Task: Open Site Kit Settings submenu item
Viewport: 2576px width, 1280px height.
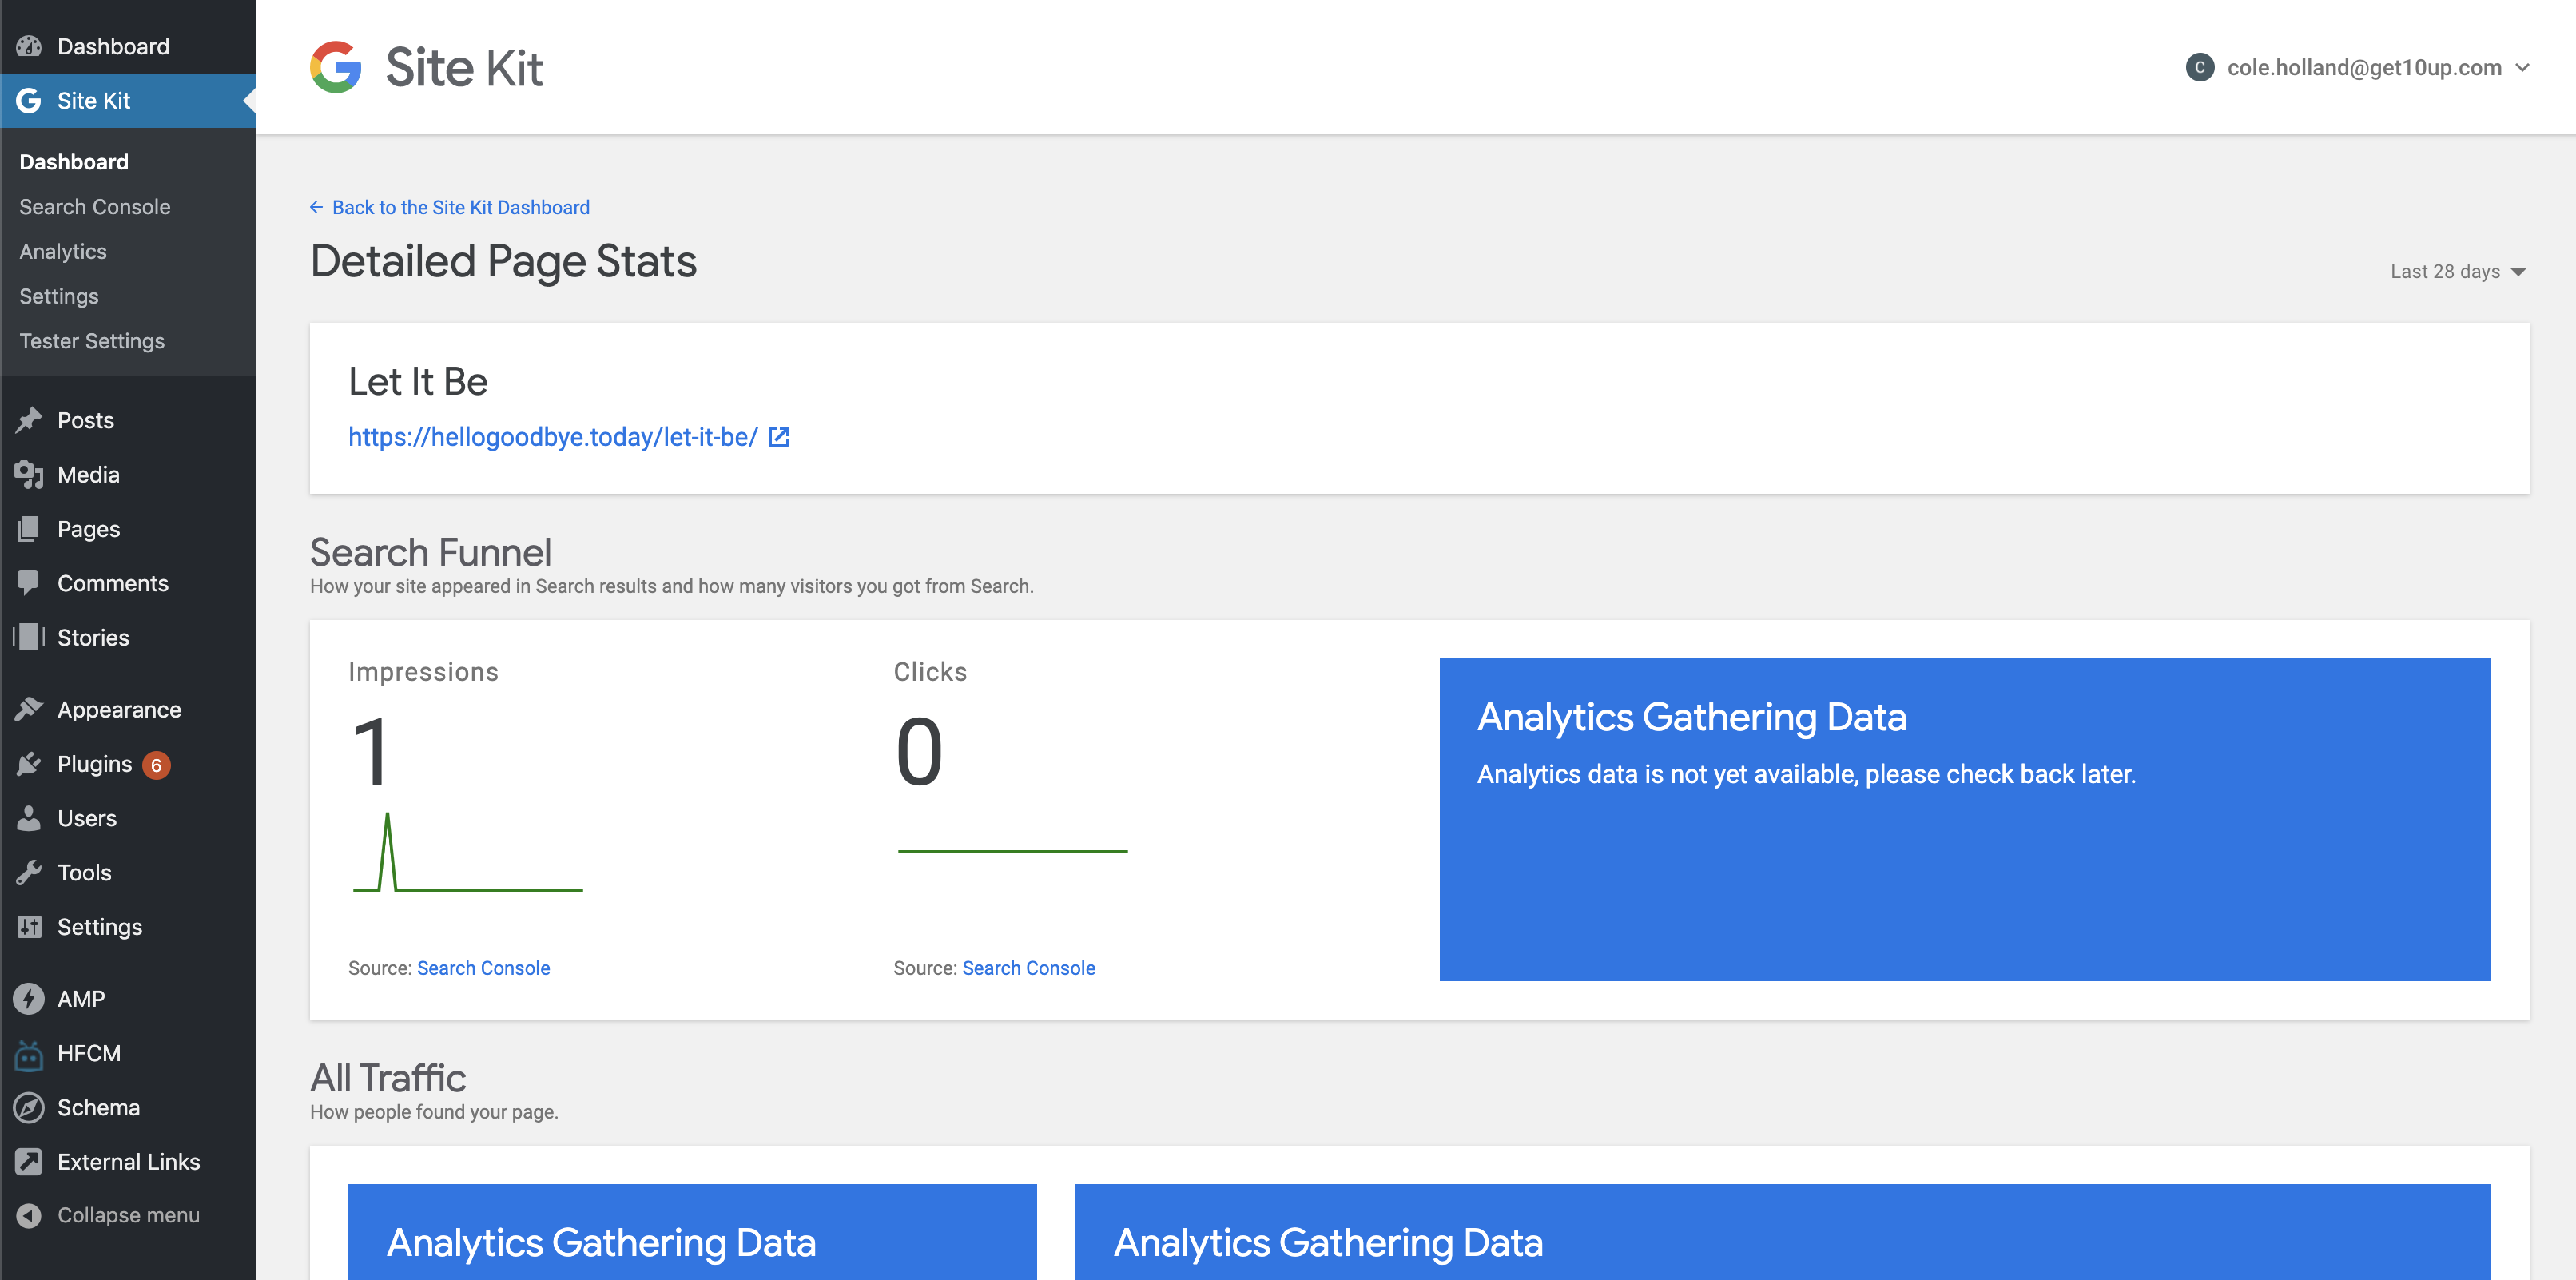Action: [x=59, y=297]
